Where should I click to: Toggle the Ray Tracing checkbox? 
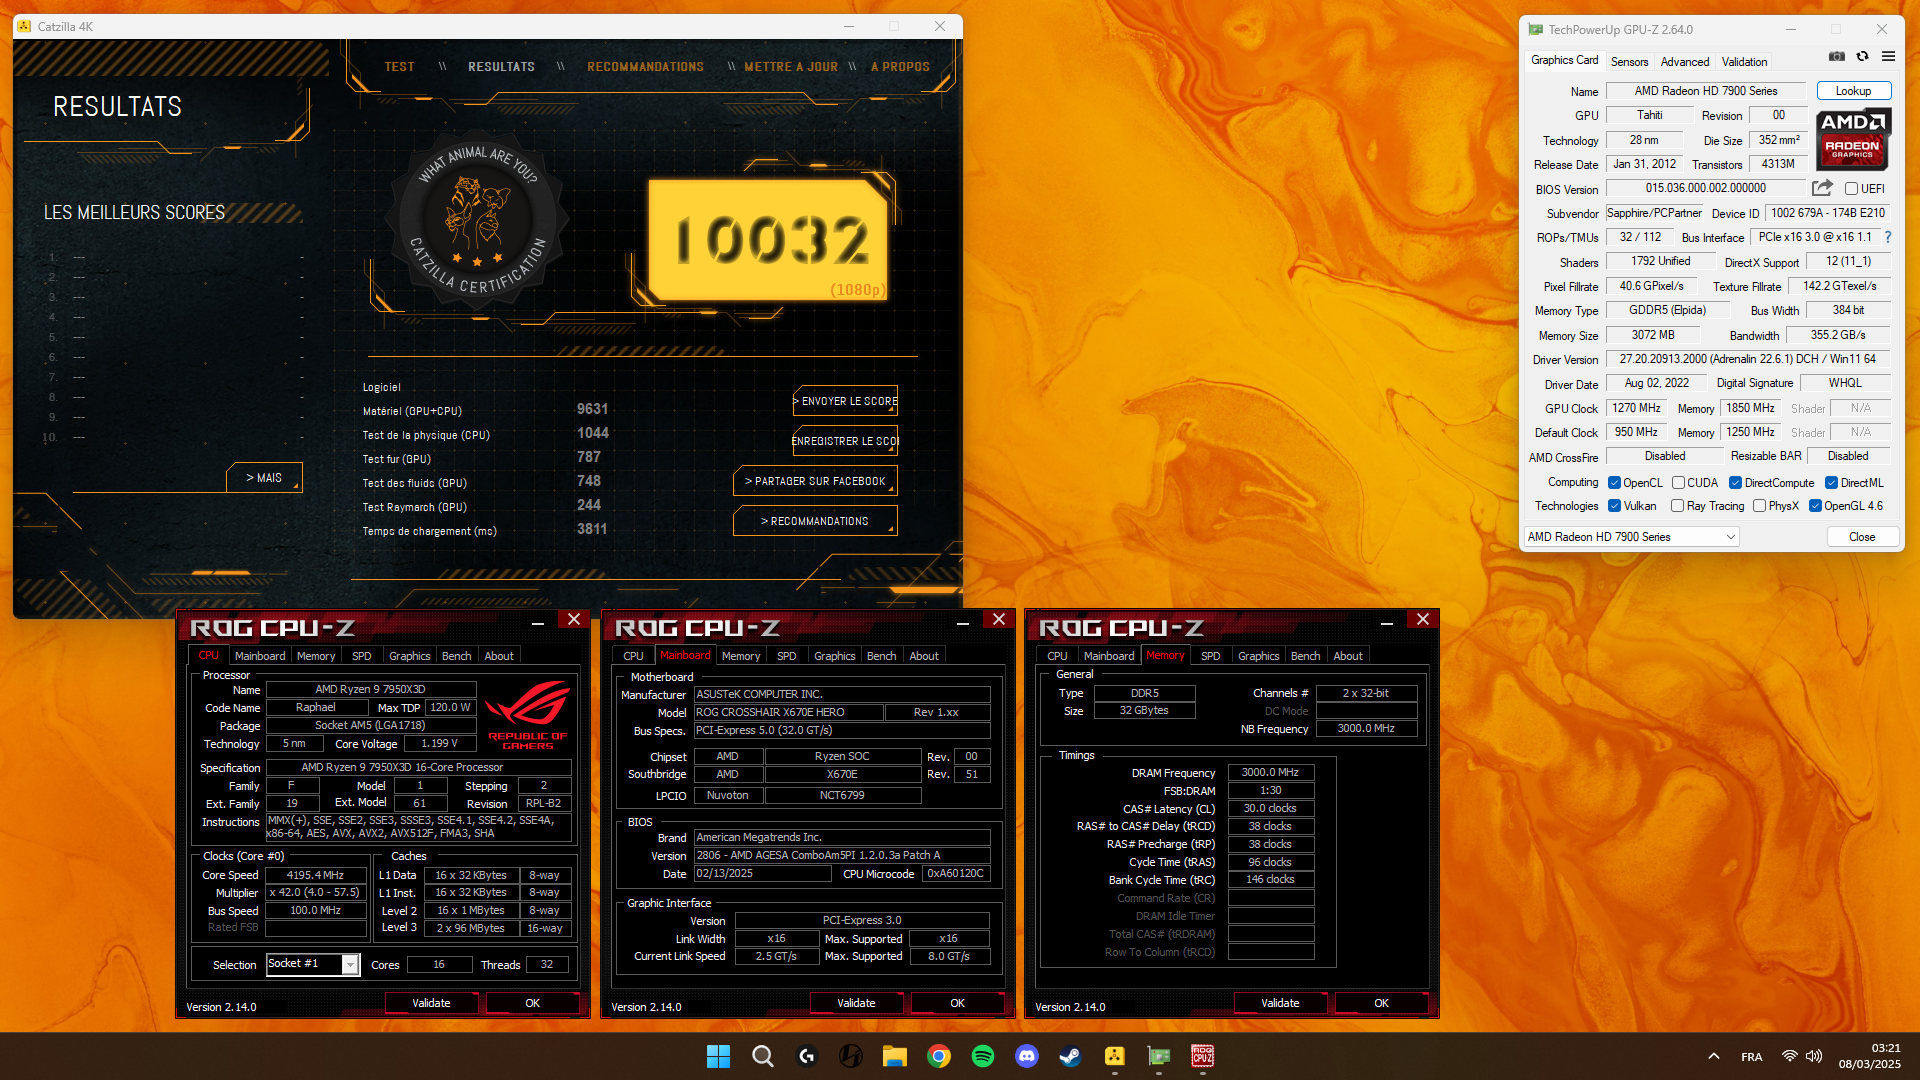click(x=1677, y=506)
